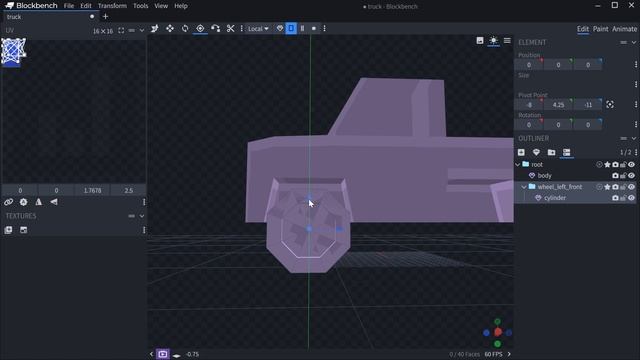Collapse the Outliner panel
The height and width of the screenshot is (360, 640).
point(634,138)
